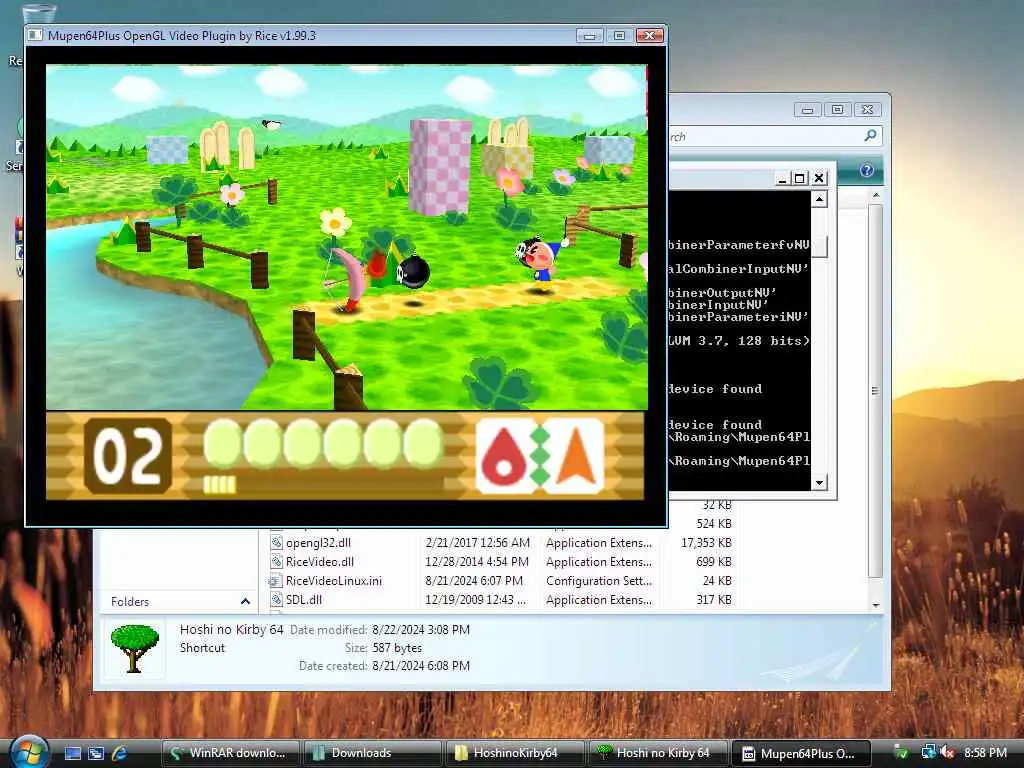Click the 17,353 KB size cell
Screen dimensions: 1024x768
(706, 543)
